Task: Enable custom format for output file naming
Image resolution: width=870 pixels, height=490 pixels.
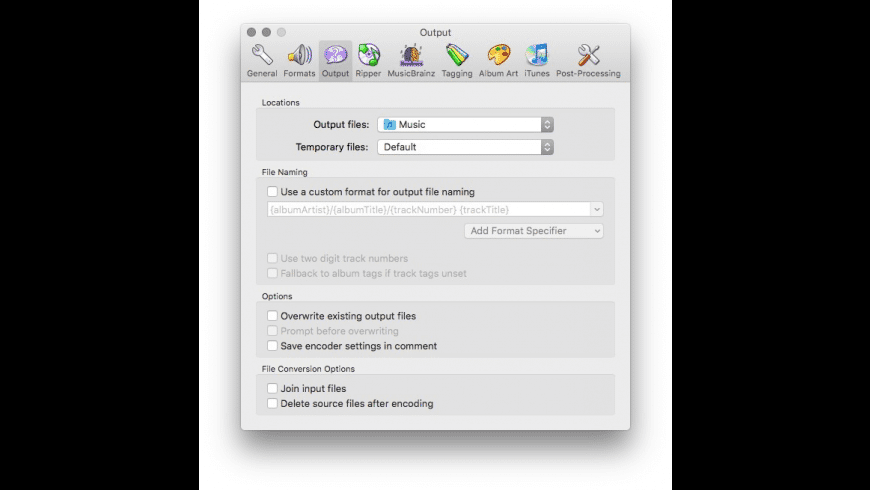Action: click(272, 191)
